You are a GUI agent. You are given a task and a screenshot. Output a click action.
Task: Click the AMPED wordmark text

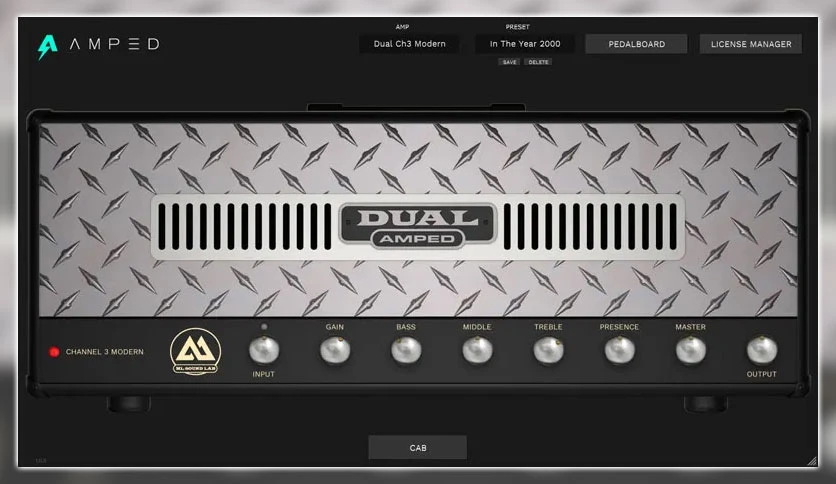[x=115, y=44]
